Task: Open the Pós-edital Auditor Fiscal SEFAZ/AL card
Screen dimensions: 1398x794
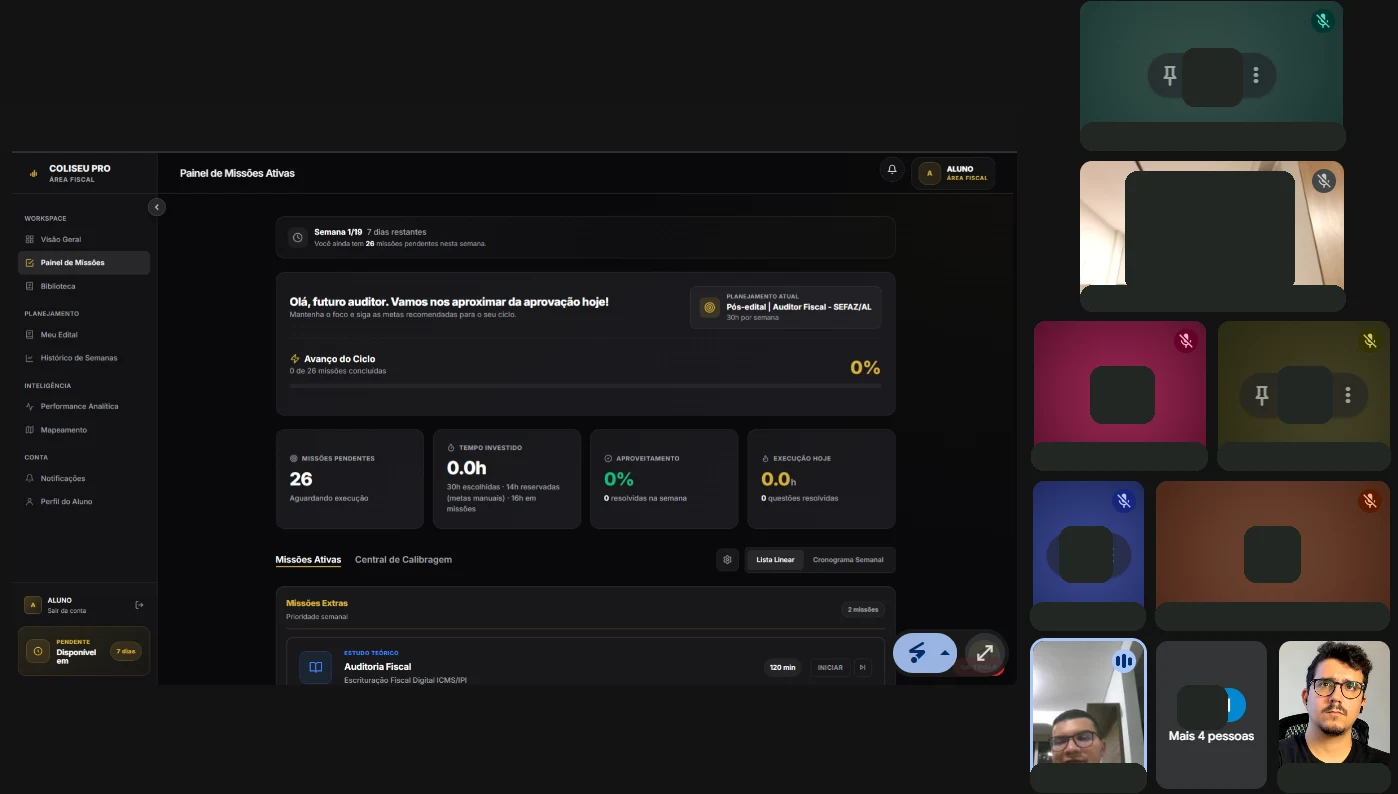Action: [x=785, y=308]
